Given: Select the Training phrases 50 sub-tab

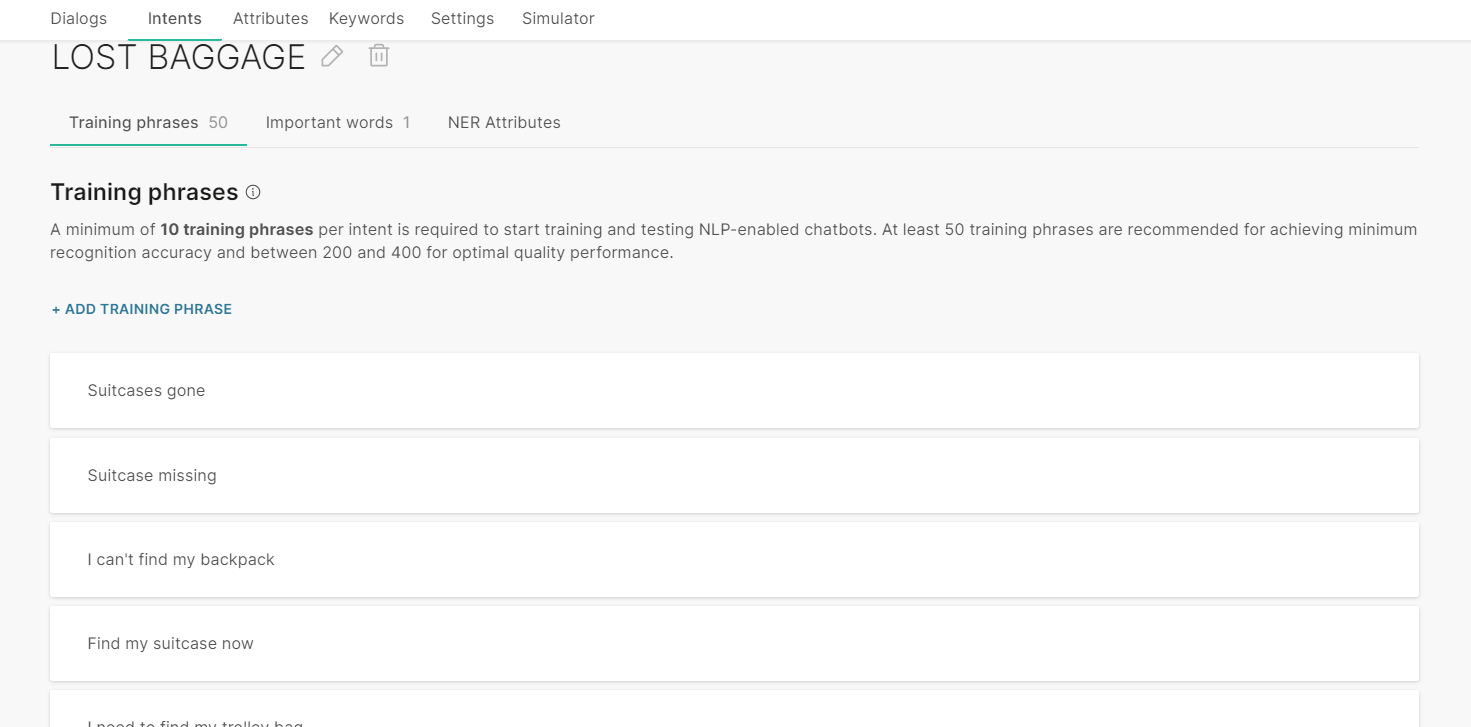Looking at the screenshot, I should coord(148,123).
